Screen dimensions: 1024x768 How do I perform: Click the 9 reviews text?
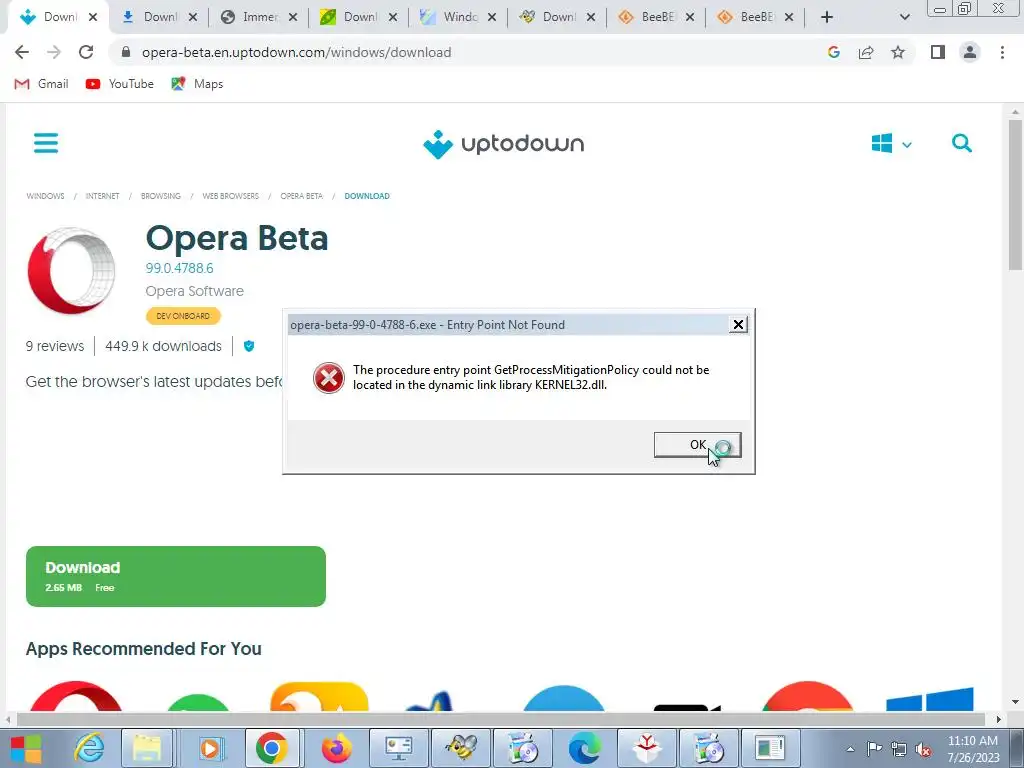[55, 346]
